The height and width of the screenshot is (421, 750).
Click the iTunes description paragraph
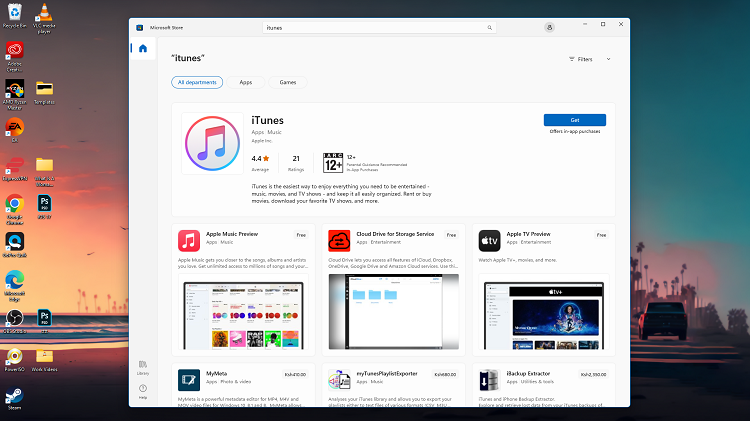point(342,194)
